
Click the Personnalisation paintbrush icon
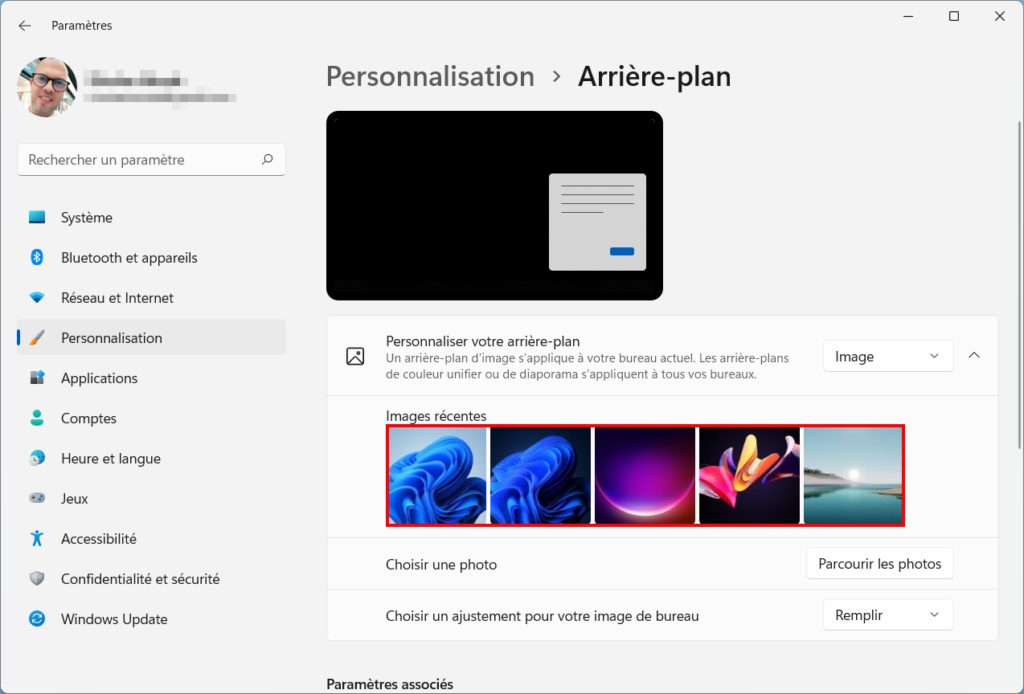click(37, 338)
